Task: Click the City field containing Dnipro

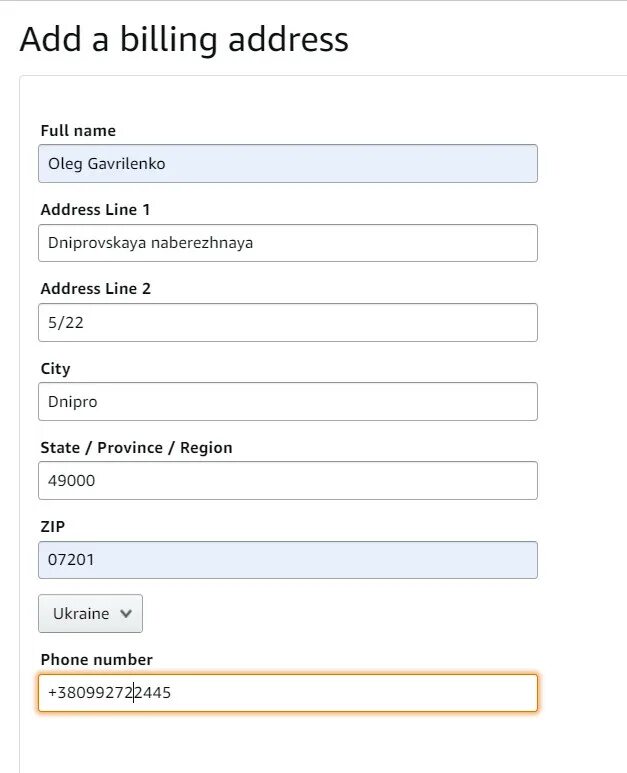Action: pyautogui.click(x=288, y=401)
